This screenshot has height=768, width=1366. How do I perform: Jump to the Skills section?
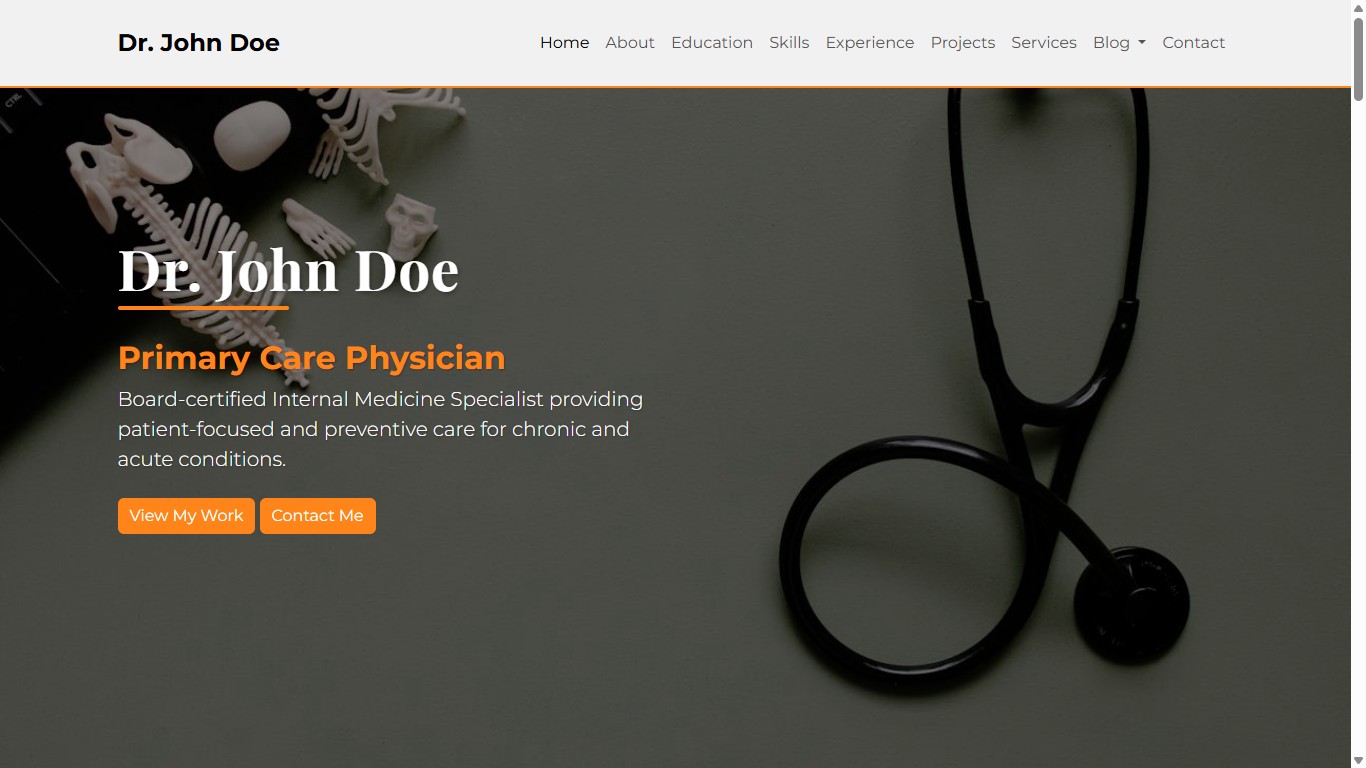tap(789, 43)
